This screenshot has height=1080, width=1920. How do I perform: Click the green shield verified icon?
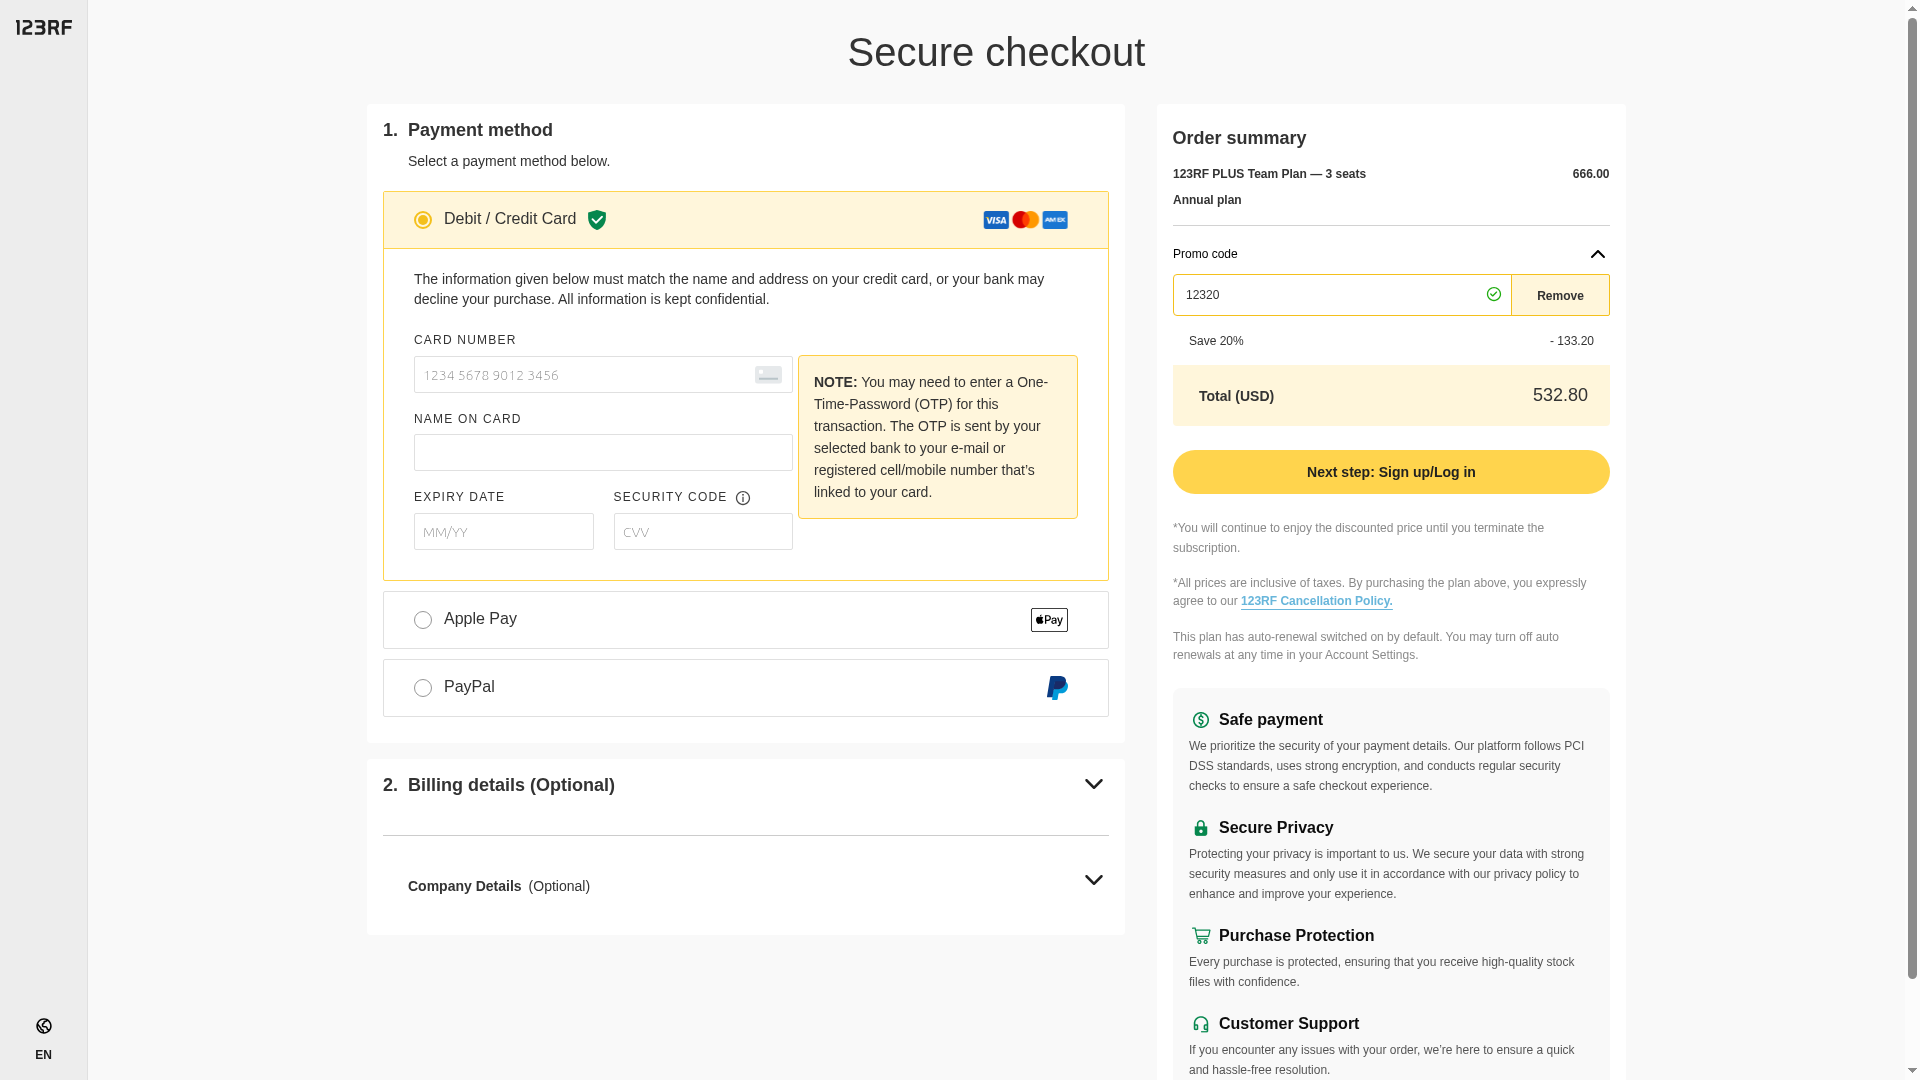tap(597, 220)
